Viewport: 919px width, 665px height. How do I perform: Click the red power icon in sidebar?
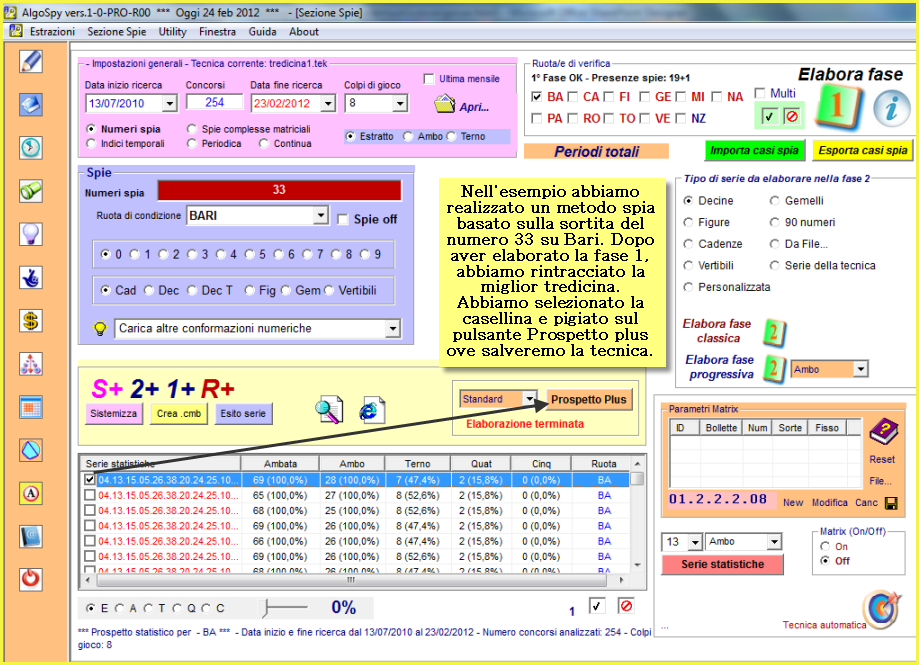30,579
